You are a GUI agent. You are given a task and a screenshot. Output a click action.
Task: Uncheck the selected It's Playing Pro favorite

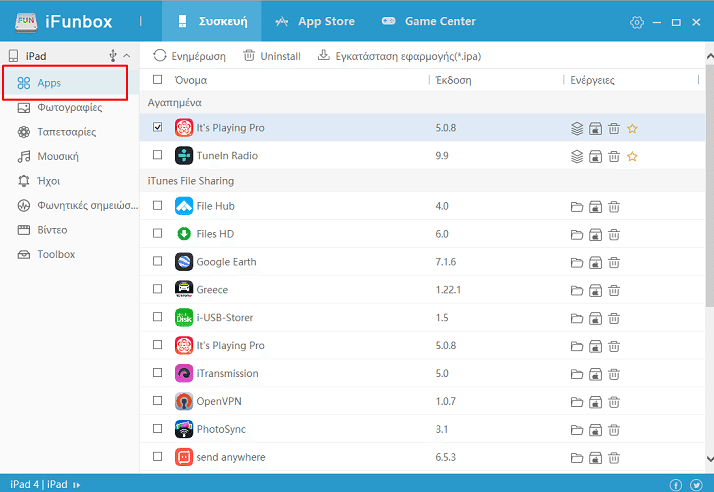tap(158, 127)
